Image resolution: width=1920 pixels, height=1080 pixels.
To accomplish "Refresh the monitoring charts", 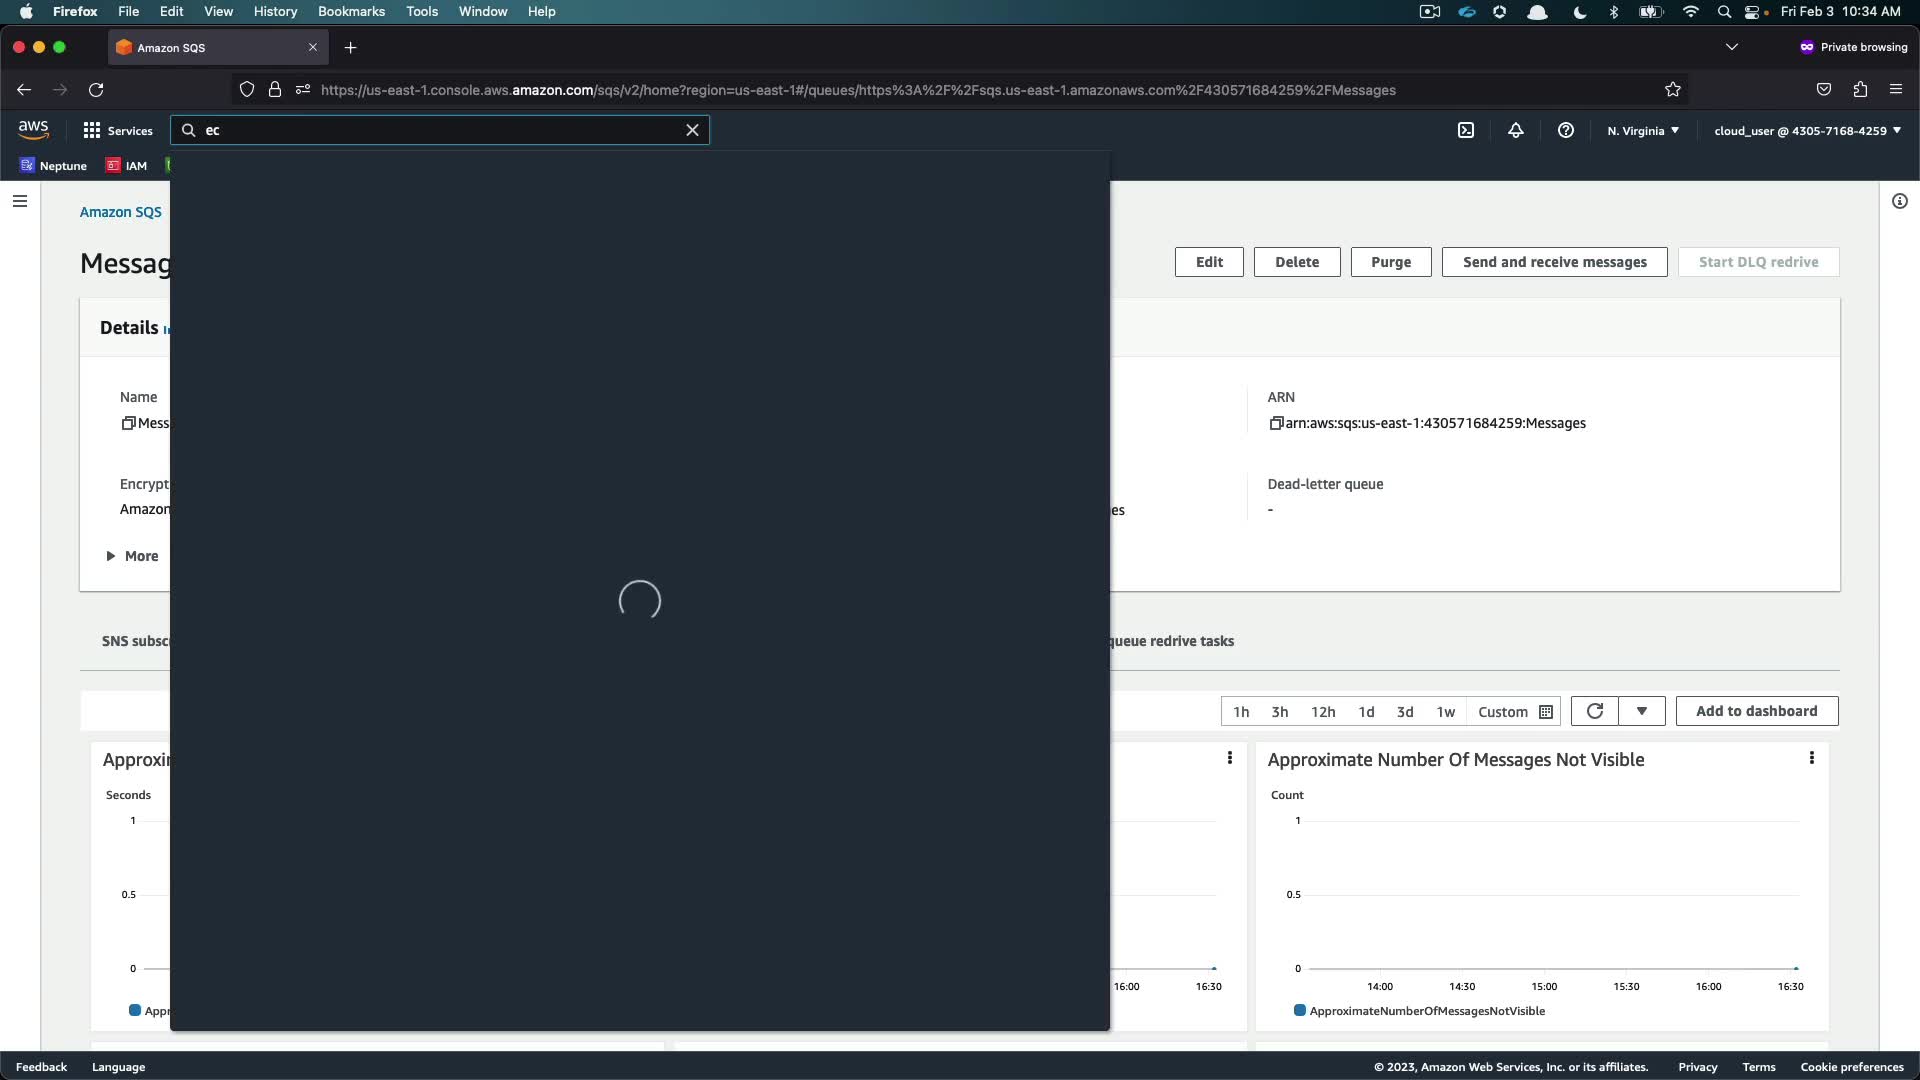I will (x=1594, y=711).
